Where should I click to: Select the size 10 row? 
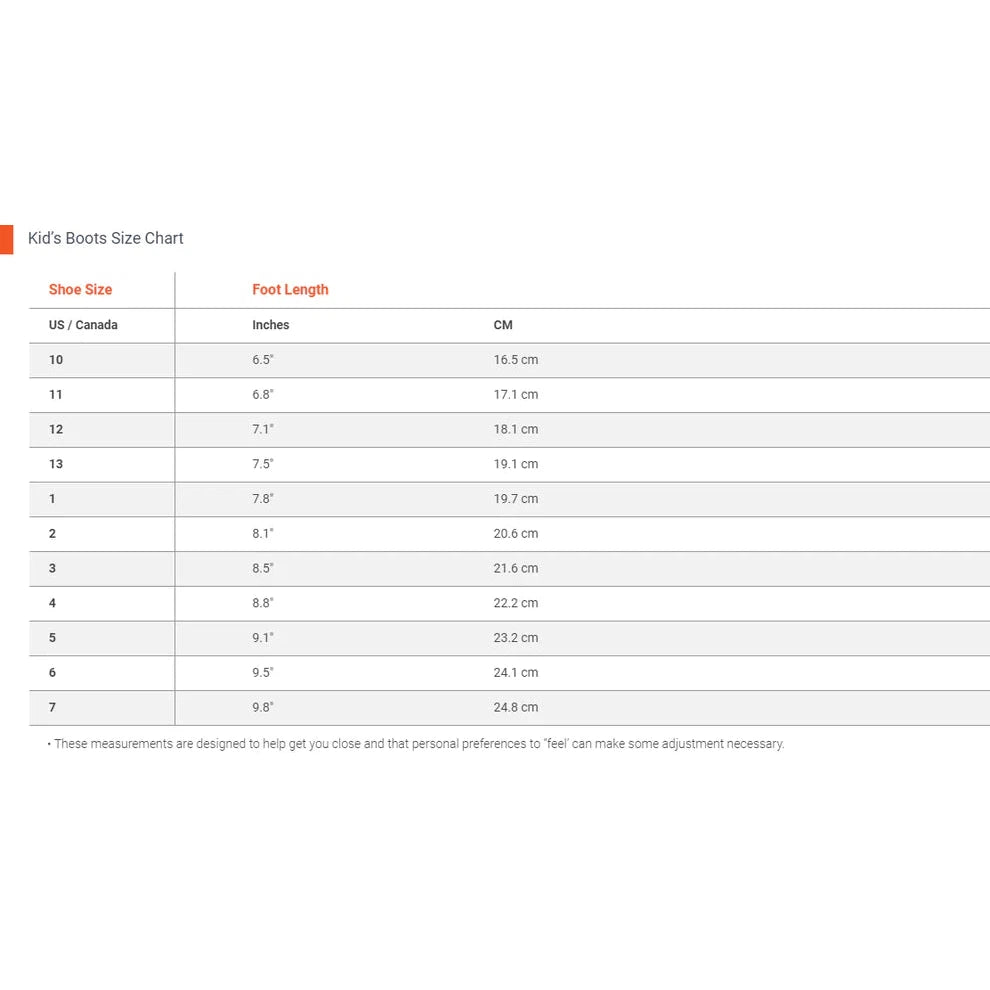(x=56, y=360)
